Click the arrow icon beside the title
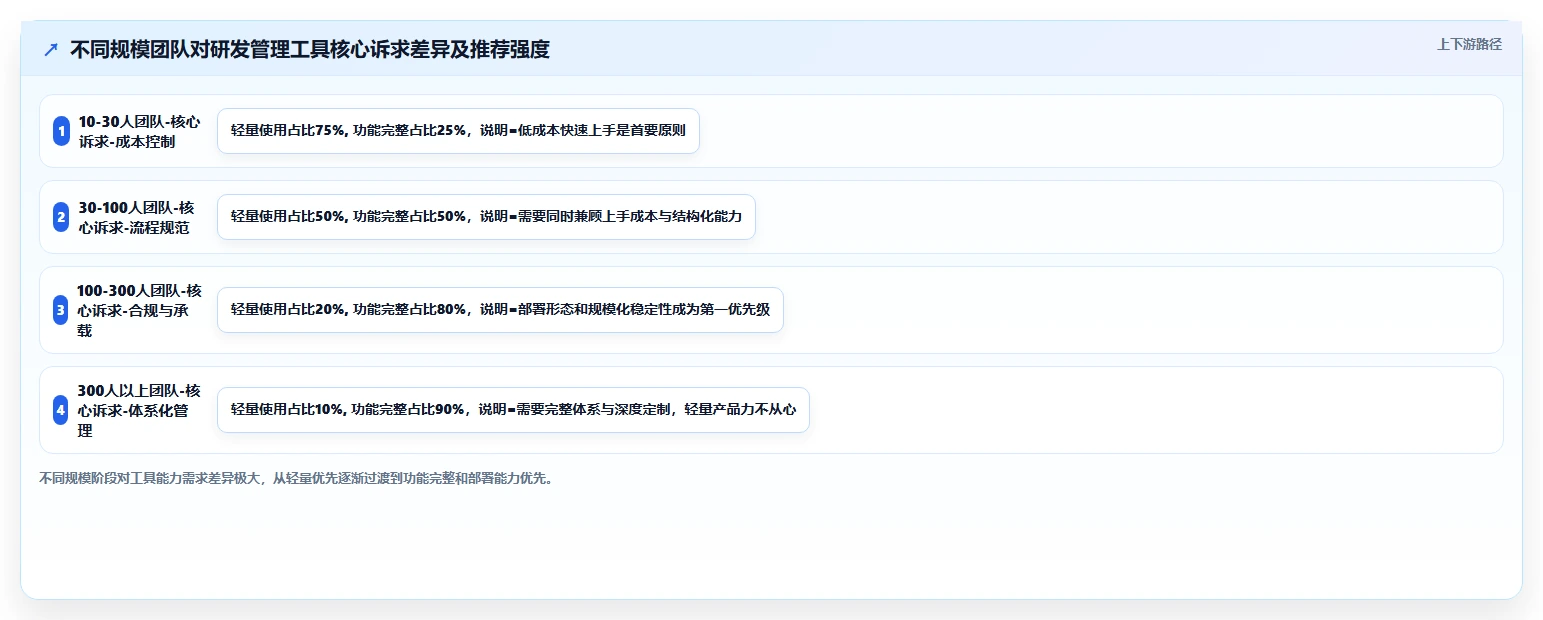The image size is (1543, 620). 51,50
